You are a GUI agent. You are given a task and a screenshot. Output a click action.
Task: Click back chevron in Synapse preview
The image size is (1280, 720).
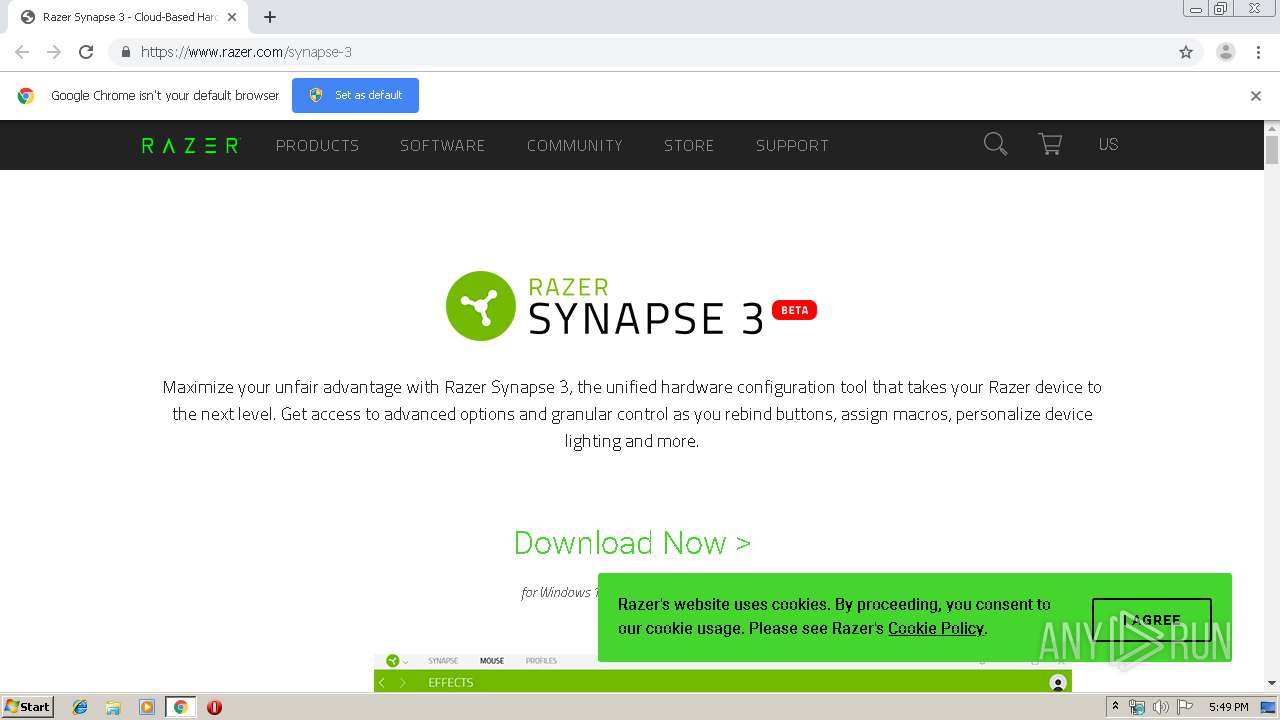tap(382, 683)
